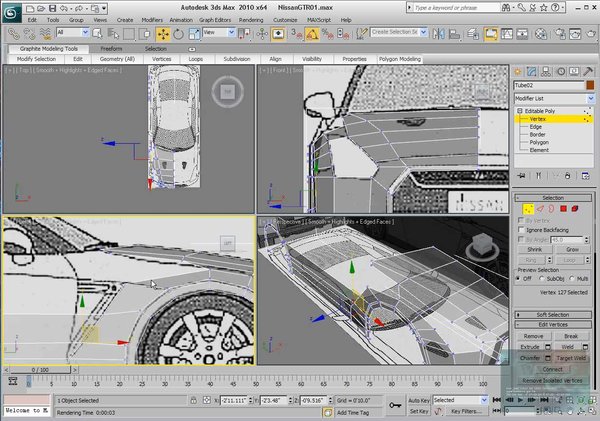Toggle Angle Snap in main toolbar

(312, 34)
